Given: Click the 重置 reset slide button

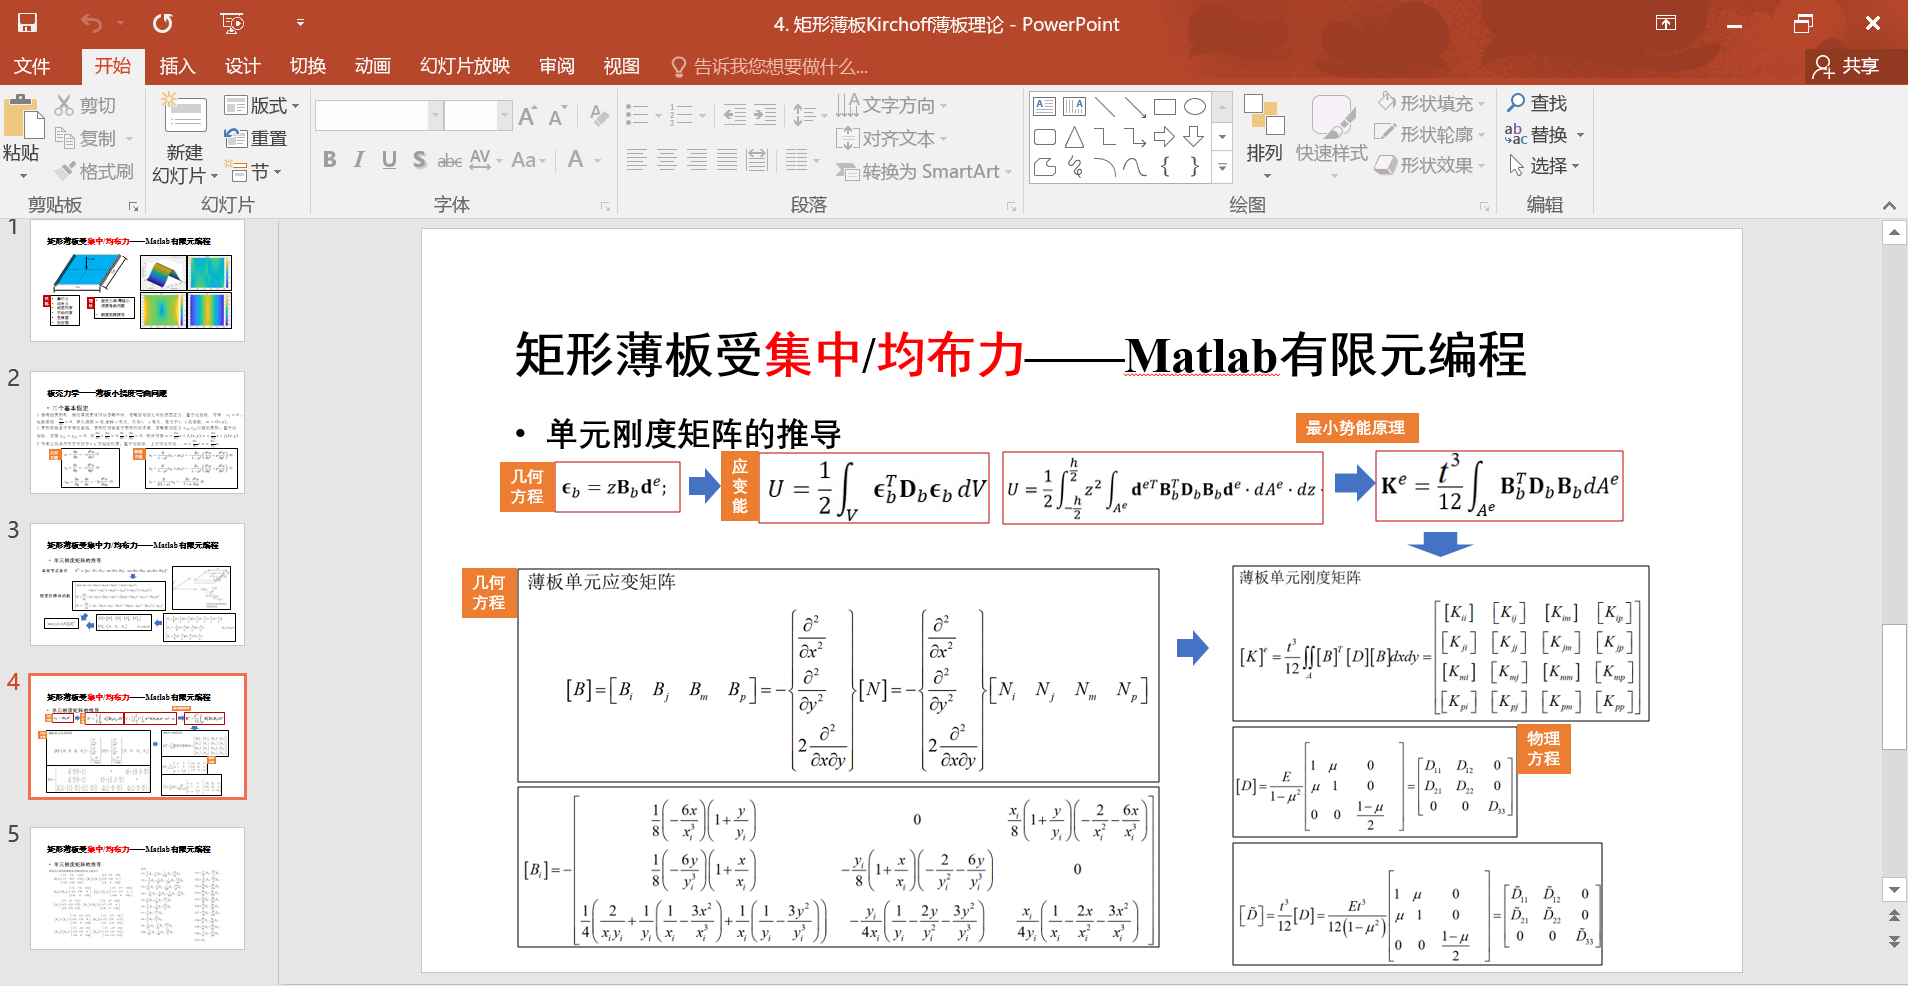Looking at the screenshot, I should pyautogui.click(x=256, y=138).
